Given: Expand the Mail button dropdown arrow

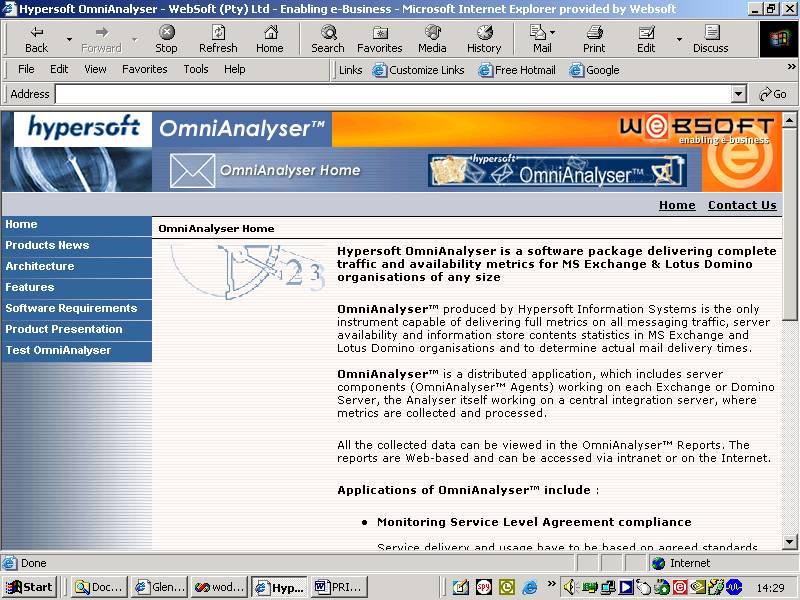Looking at the screenshot, I should (x=553, y=33).
